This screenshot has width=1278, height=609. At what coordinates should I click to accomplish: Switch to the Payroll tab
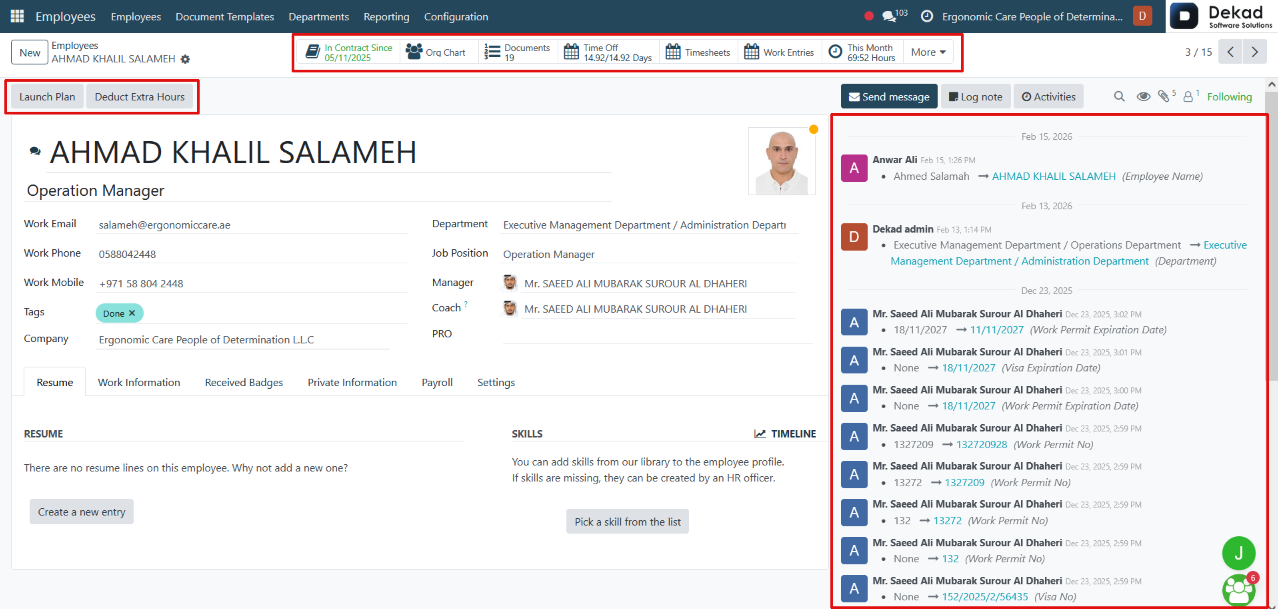(x=437, y=382)
